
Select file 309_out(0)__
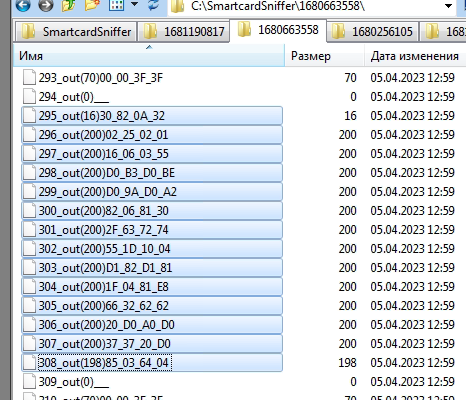coord(152,382)
